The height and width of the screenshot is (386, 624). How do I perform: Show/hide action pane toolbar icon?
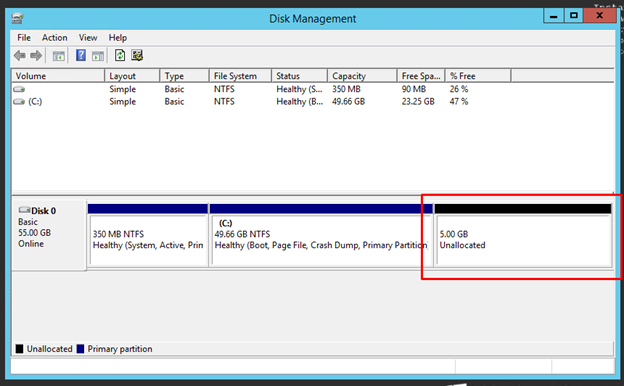pyautogui.click(x=98, y=56)
